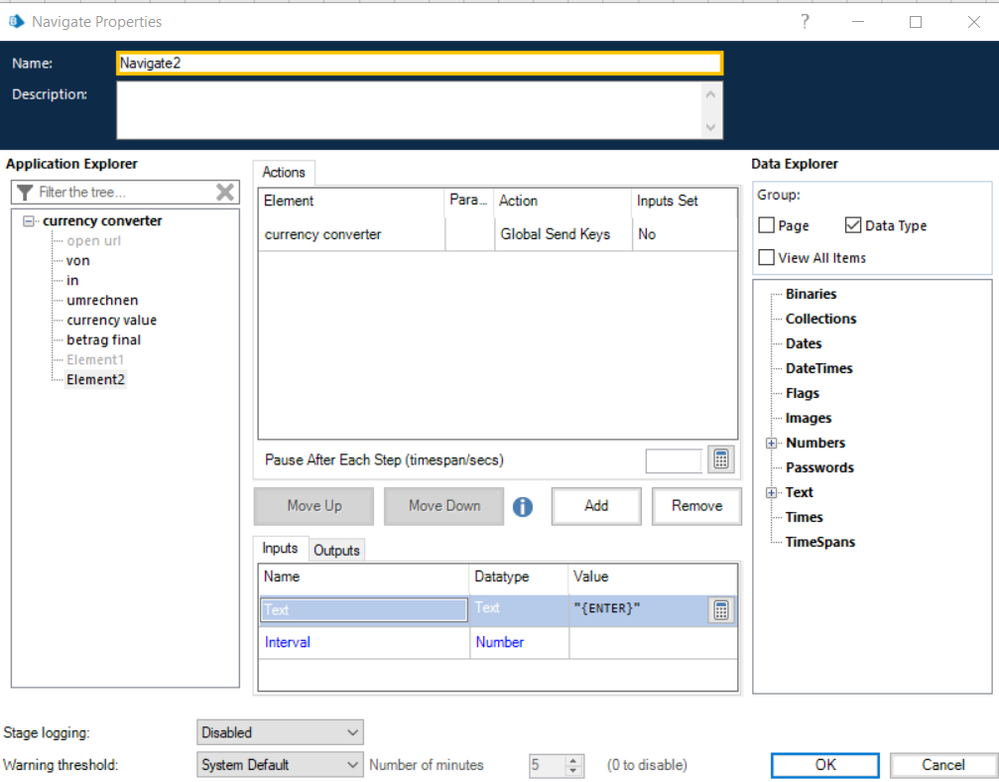The height and width of the screenshot is (782, 999).
Task: Confirm with the OK button
Action: (x=825, y=765)
